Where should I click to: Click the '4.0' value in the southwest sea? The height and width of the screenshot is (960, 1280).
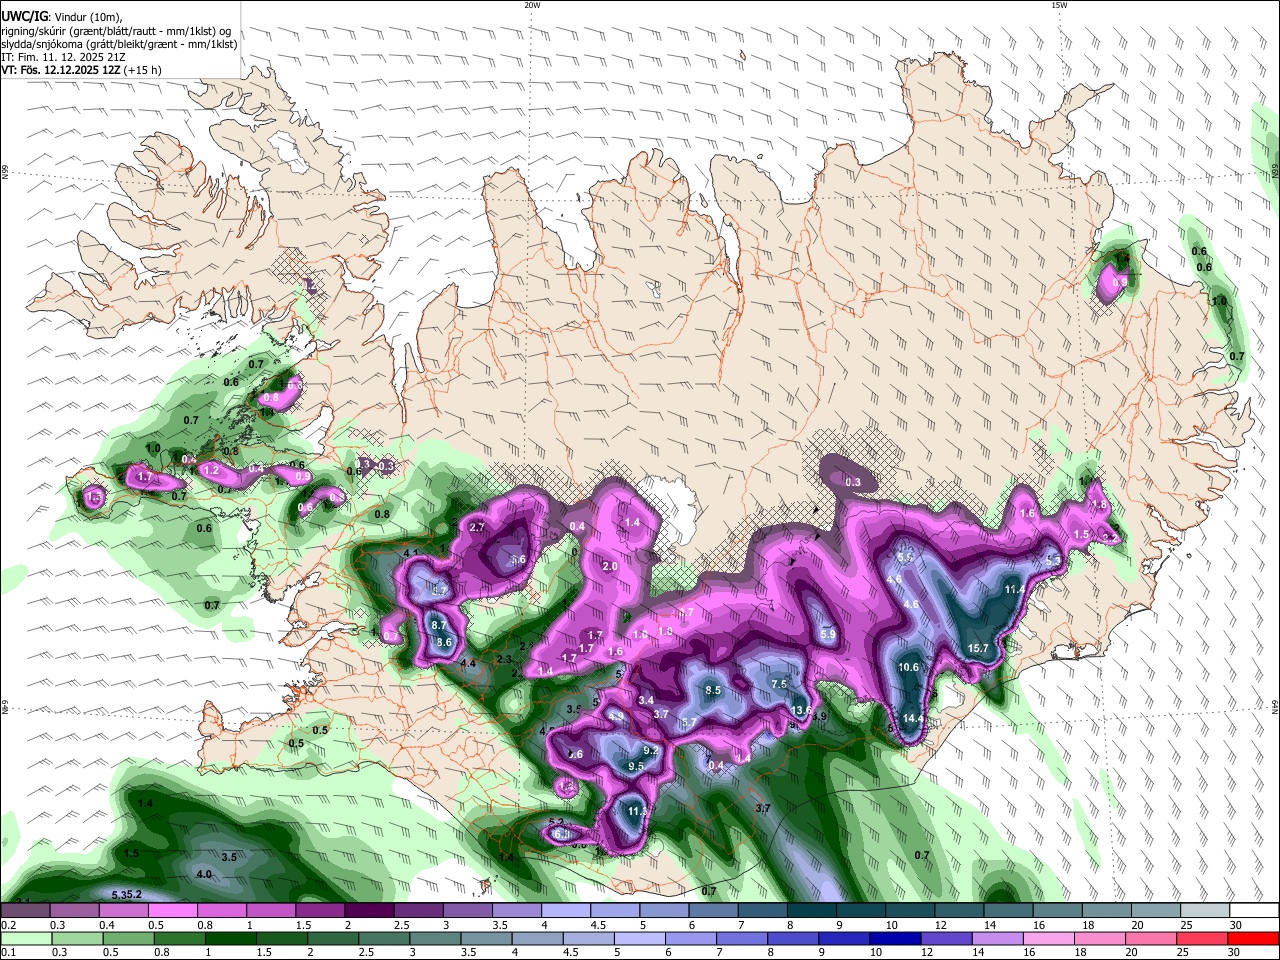click(204, 874)
